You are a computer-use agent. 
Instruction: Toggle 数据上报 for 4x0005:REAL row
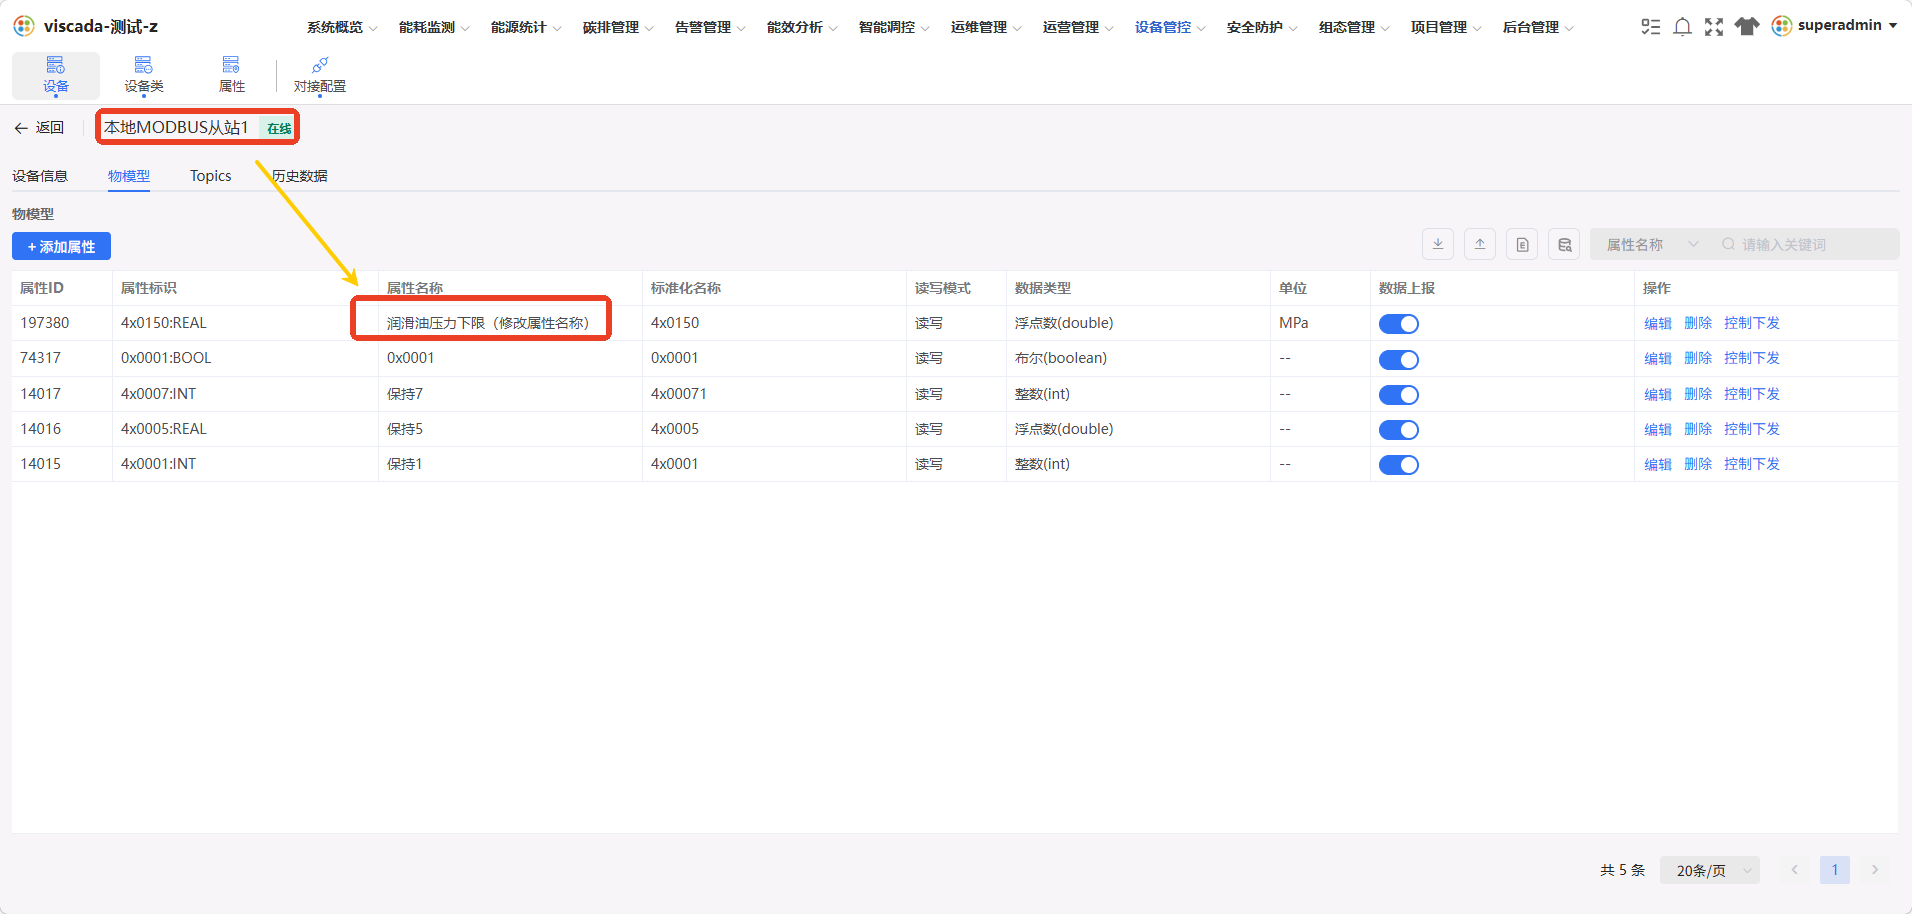pos(1399,429)
